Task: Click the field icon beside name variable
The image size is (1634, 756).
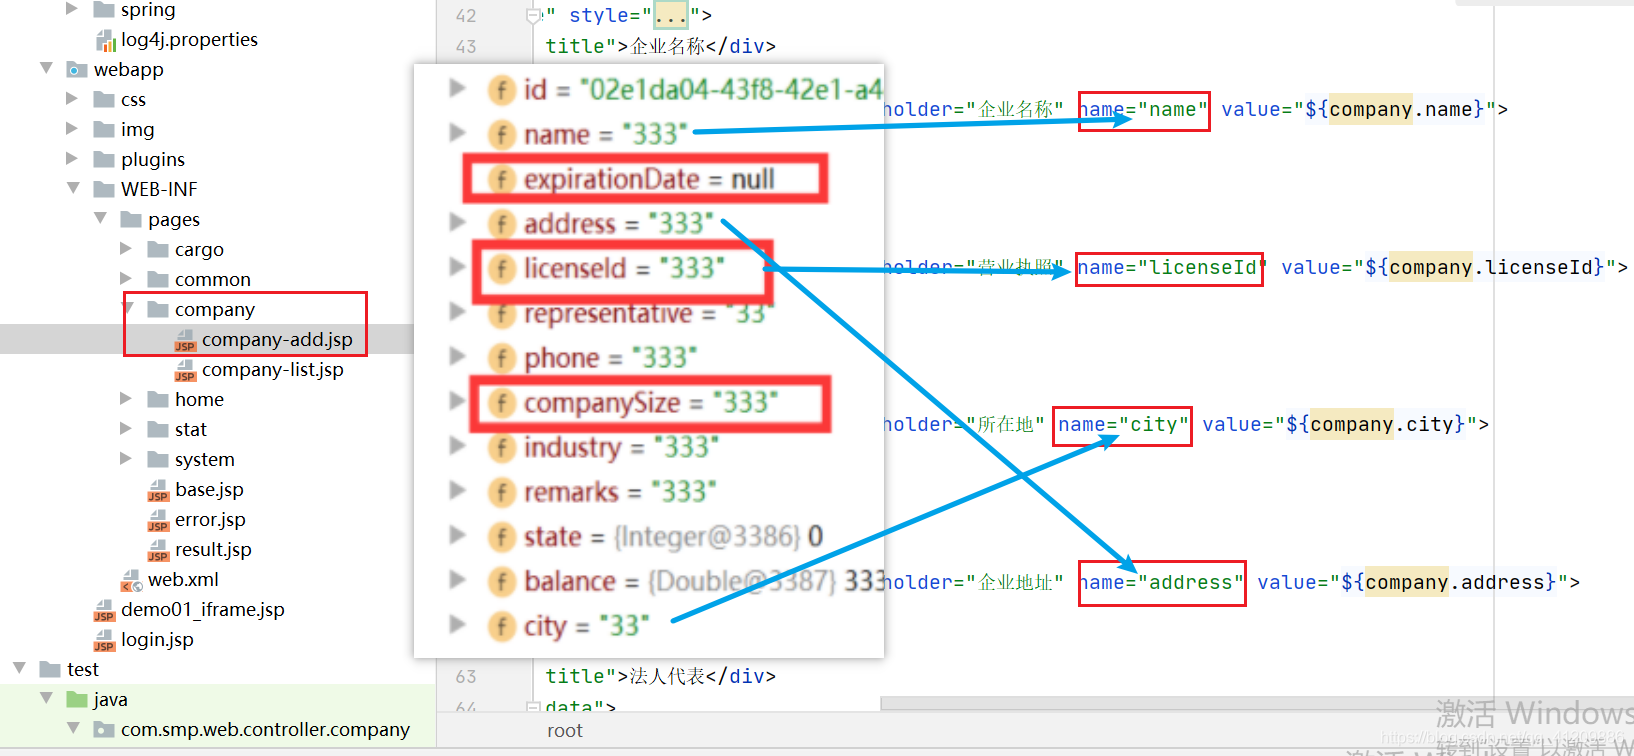Action: pyautogui.click(x=502, y=134)
